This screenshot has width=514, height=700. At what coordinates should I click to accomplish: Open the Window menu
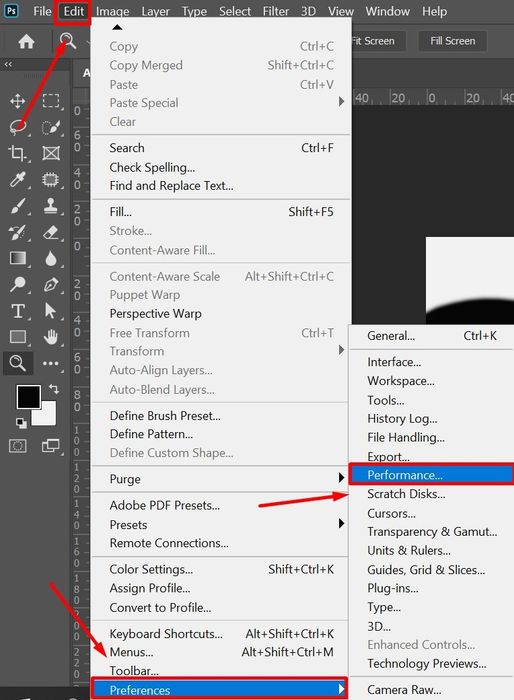click(387, 11)
